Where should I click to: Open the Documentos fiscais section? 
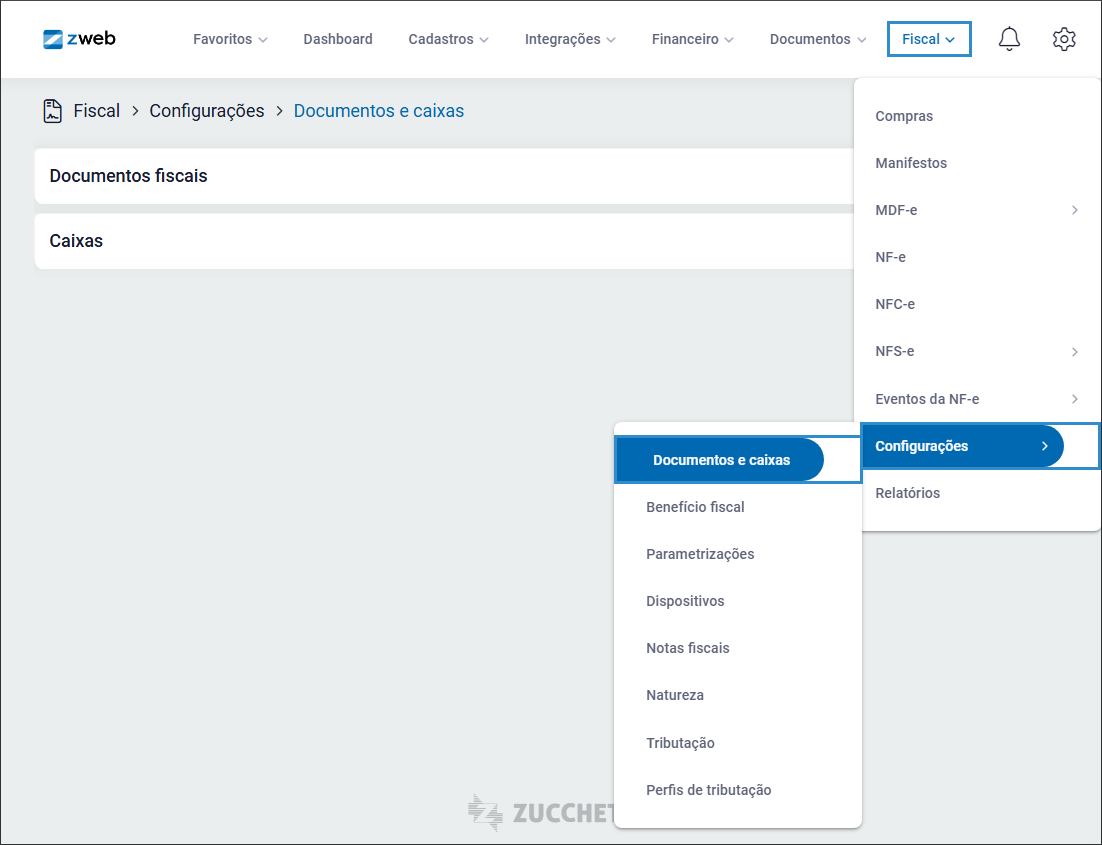pyautogui.click(x=444, y=176)
